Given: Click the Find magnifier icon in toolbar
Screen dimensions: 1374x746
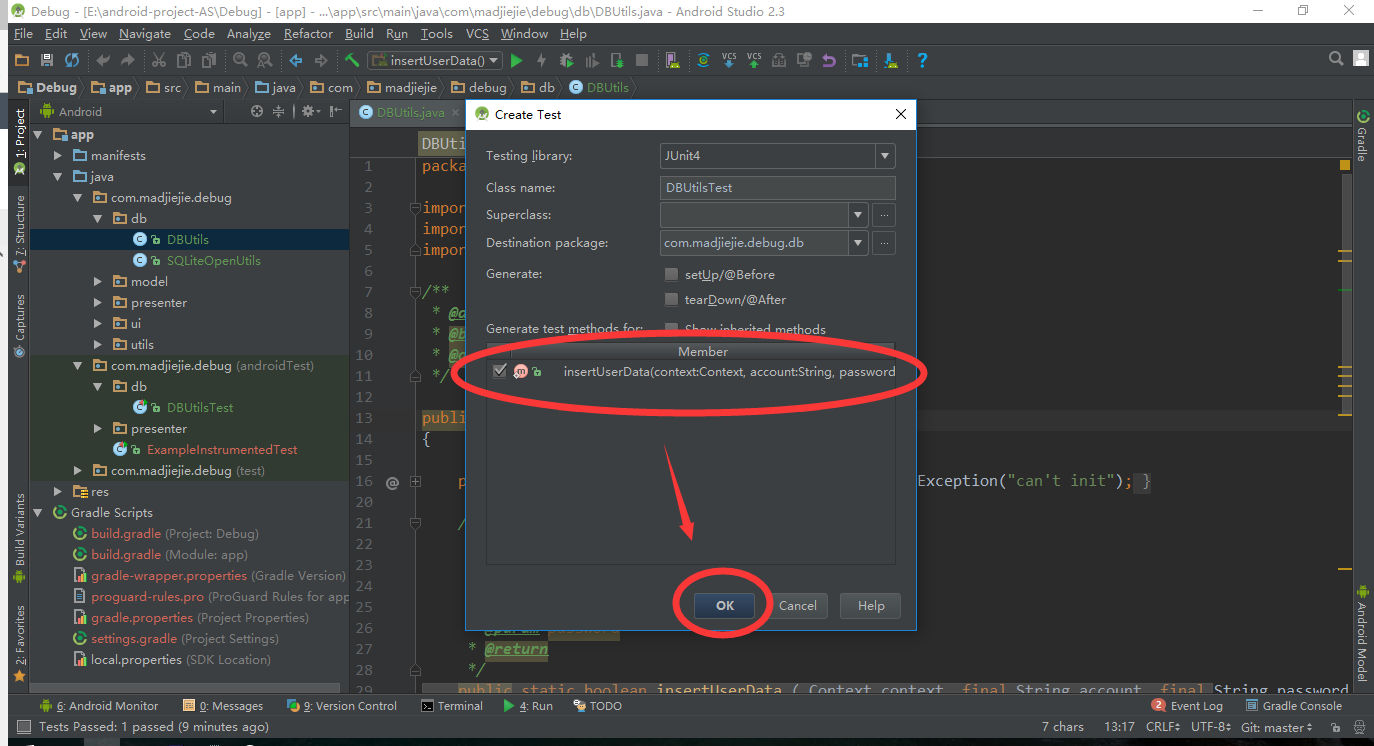Looking at the screenshot, I should point(239,60).
